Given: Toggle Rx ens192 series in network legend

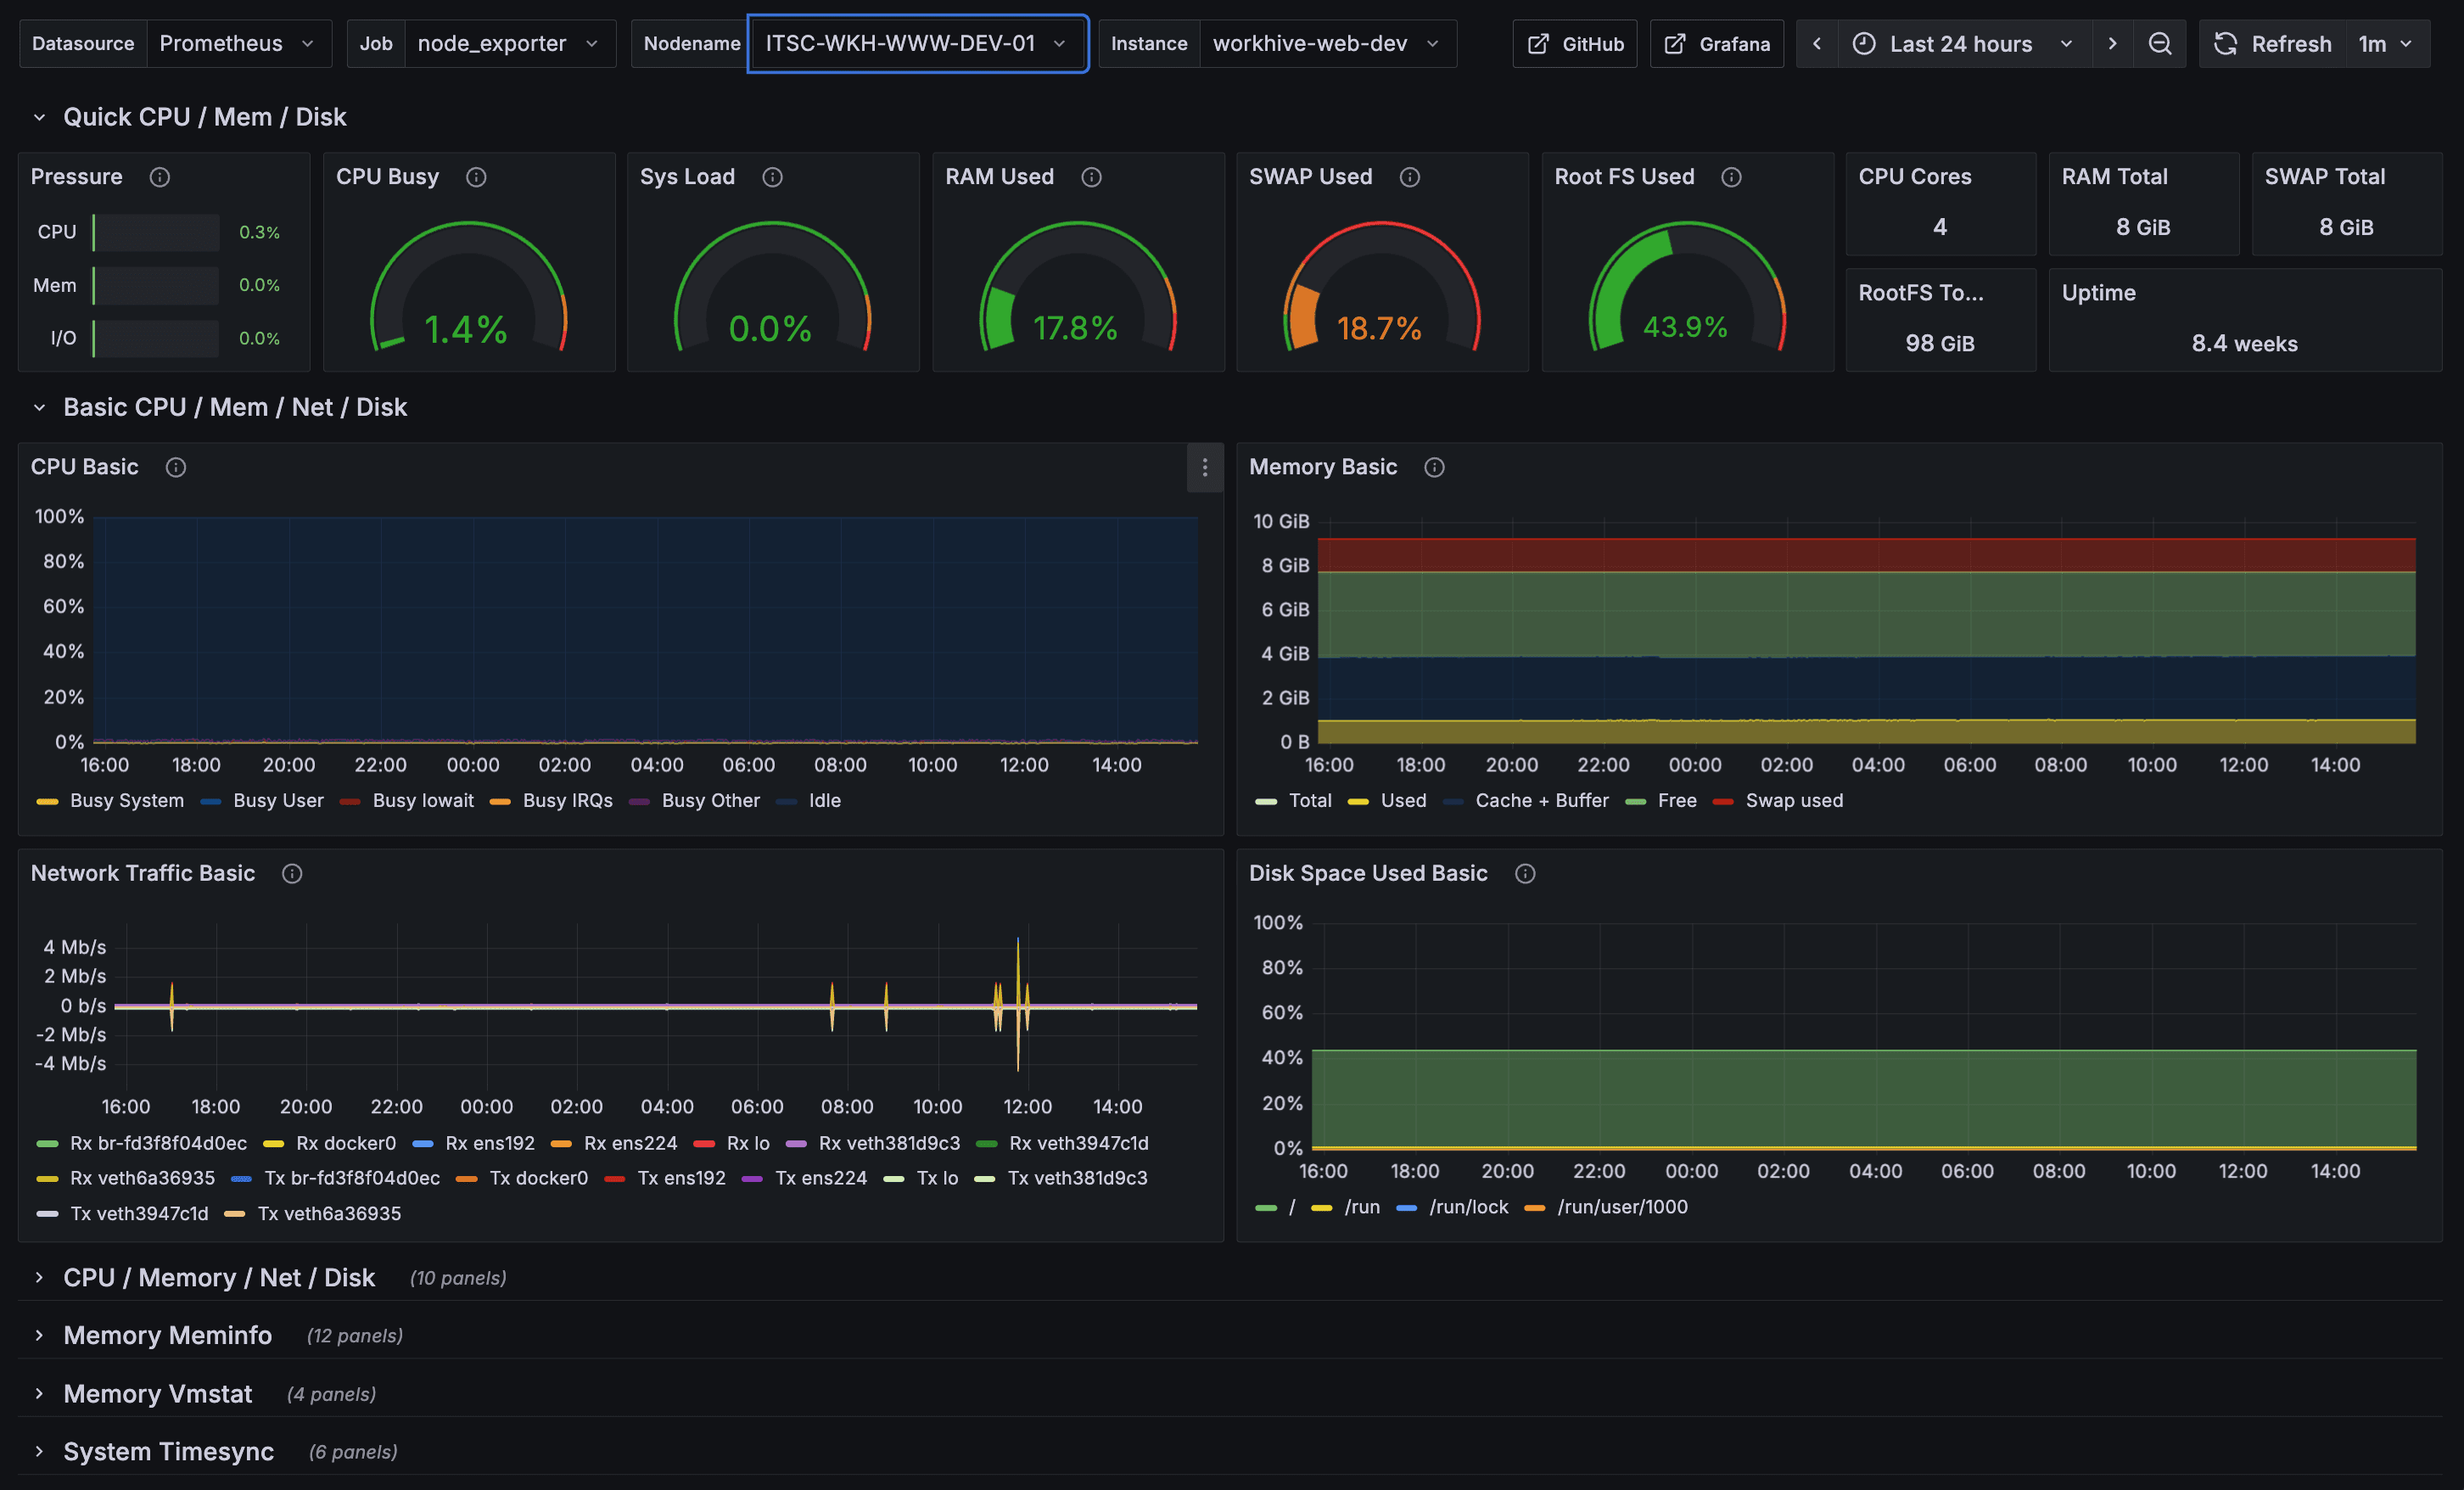Looking at the screenshot, I should point(489,1142).
